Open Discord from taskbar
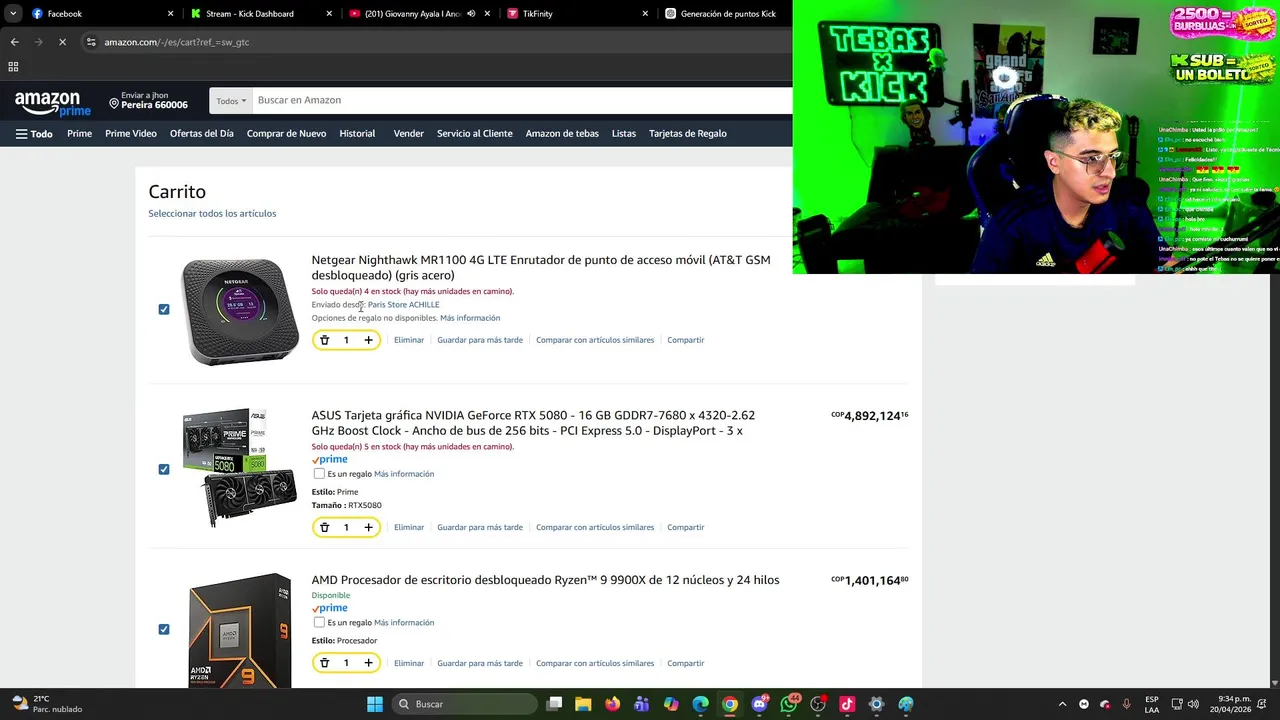Image resolution: width=1280 pixels, height=720 pixels. click(x=759, y=704)
